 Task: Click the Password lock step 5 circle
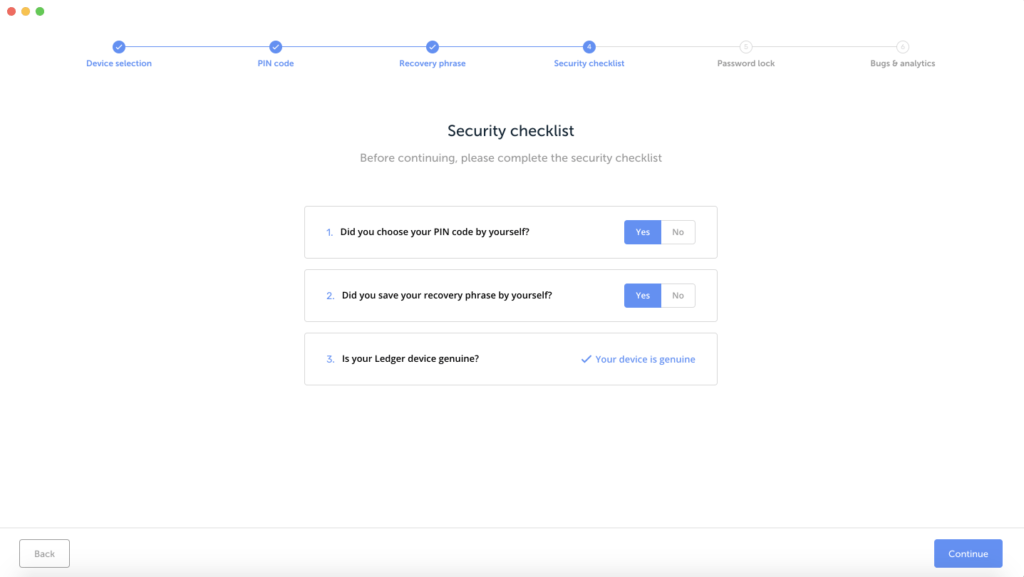click(746, 46)
